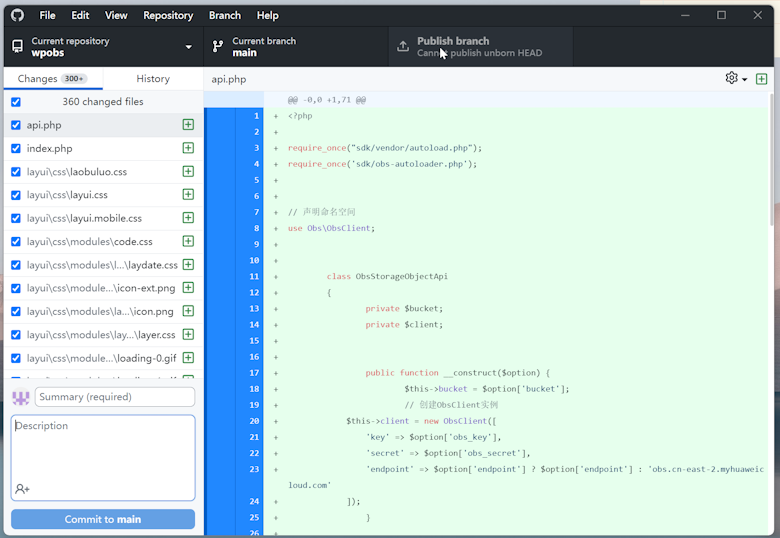Uncheck the laydate.css checkbox

(x=16, y=265)
